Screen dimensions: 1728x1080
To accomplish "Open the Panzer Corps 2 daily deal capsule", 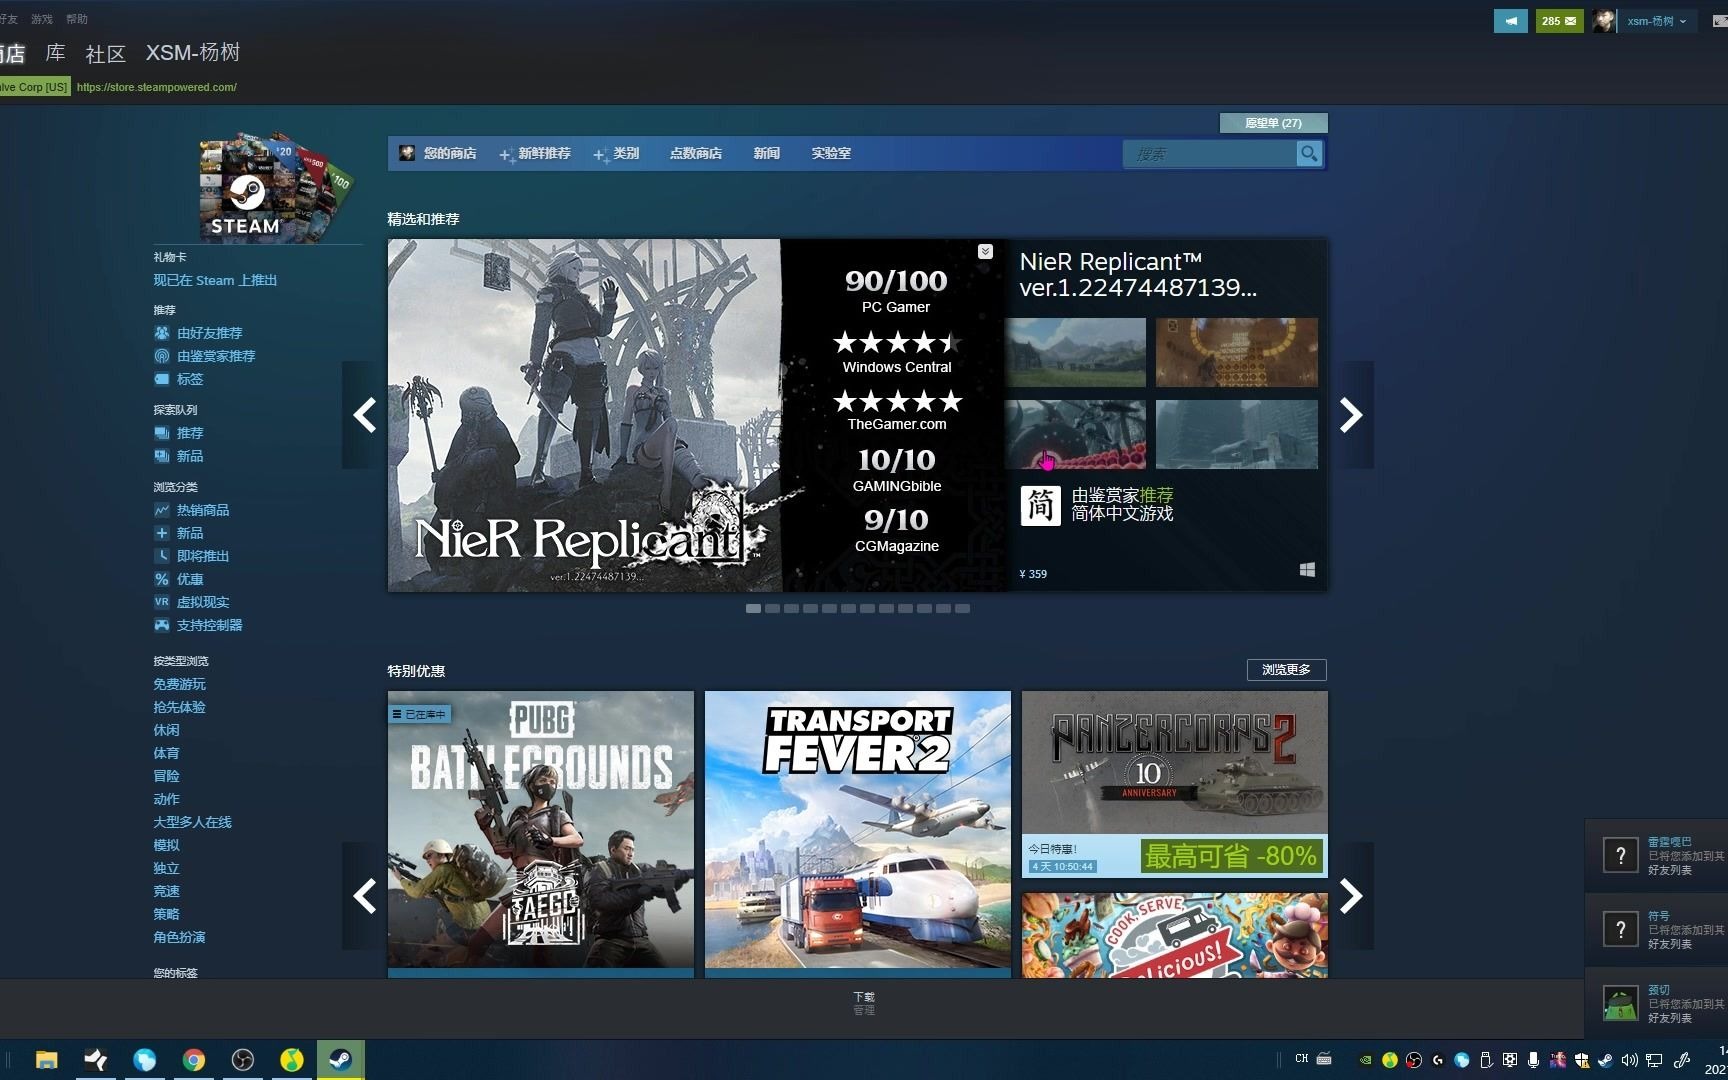I will point(1175,784).
